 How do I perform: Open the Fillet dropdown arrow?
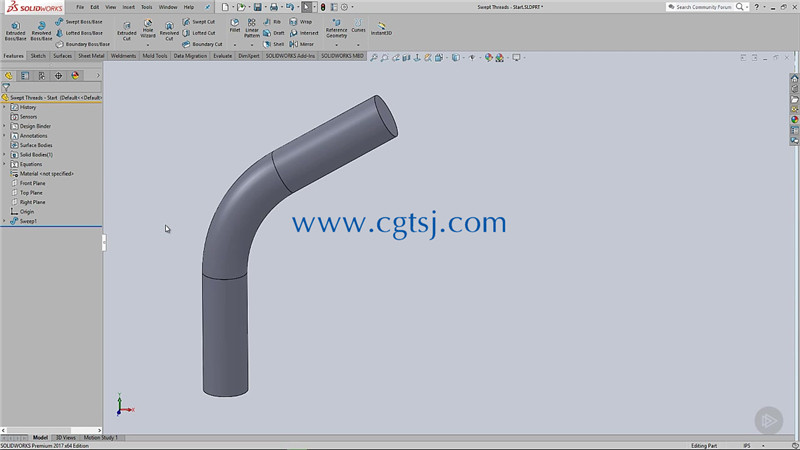point(235,45)
